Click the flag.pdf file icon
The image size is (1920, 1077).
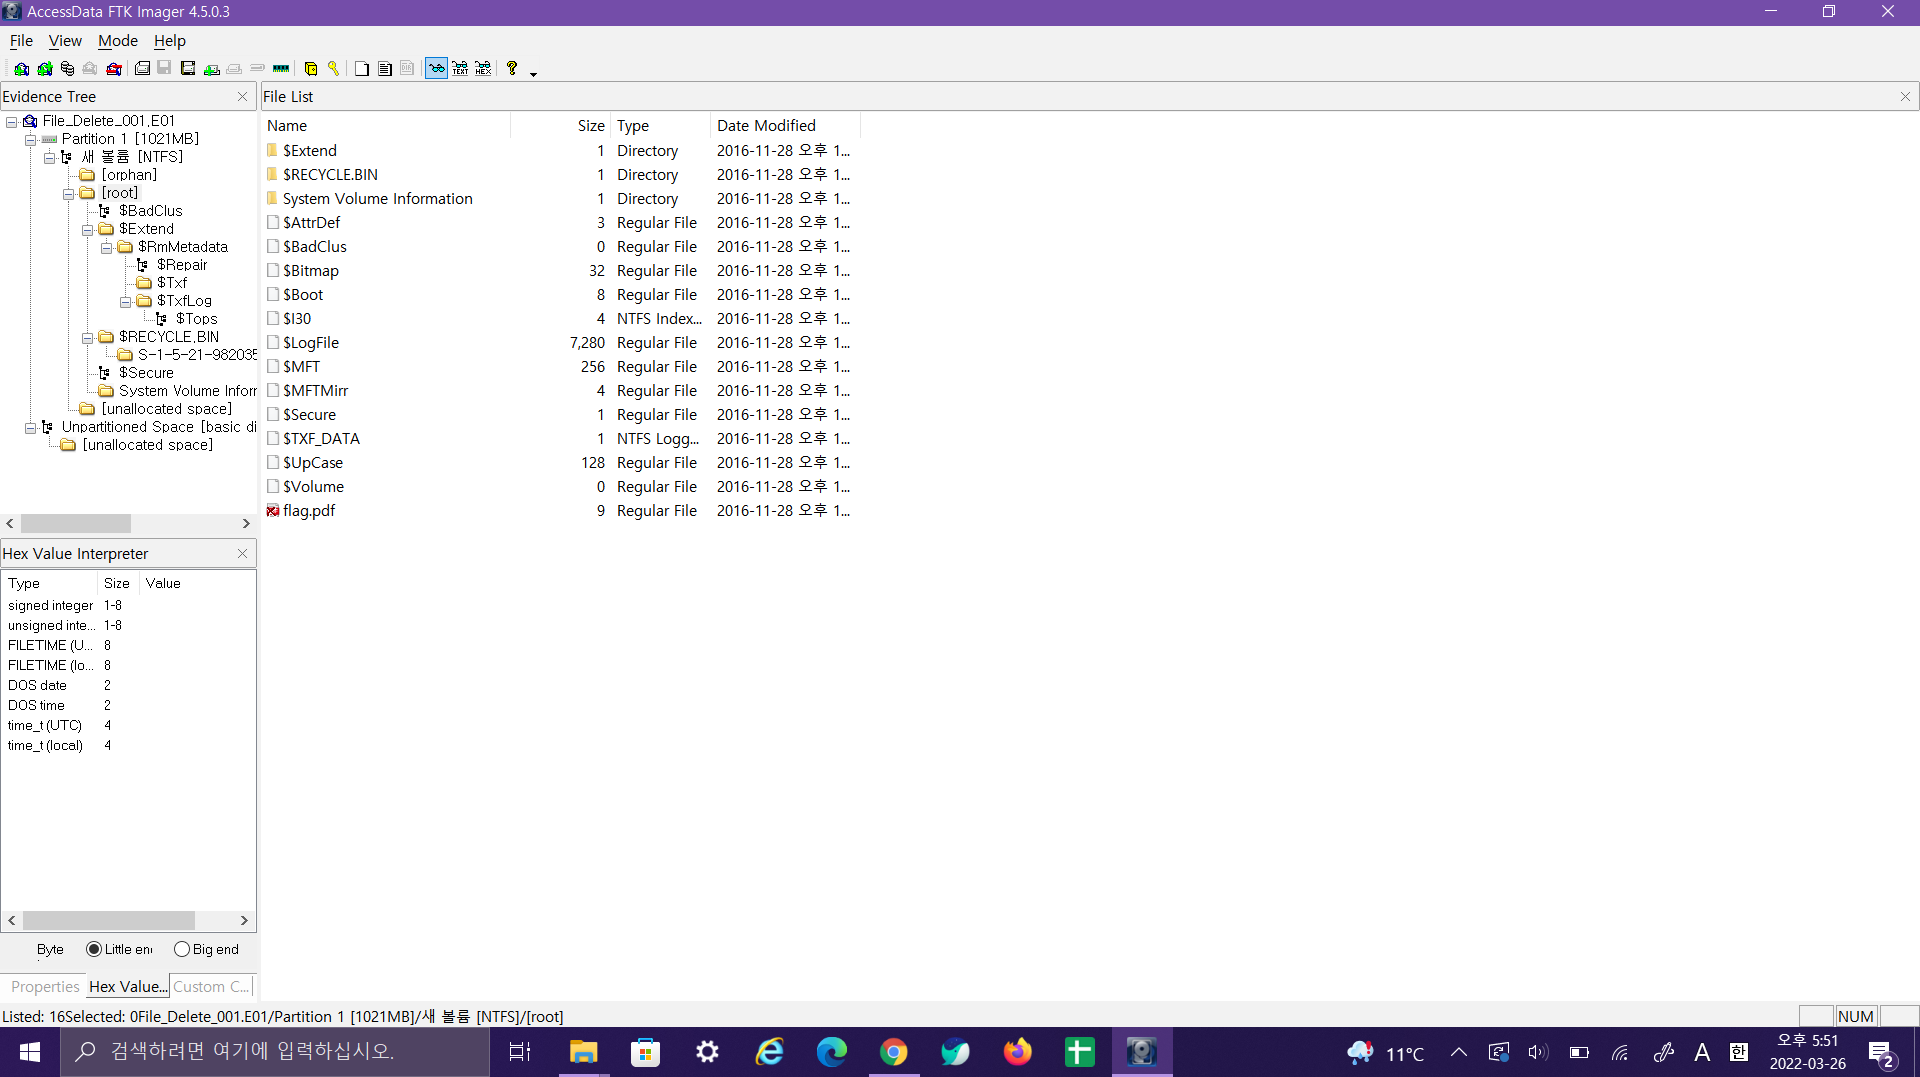(x=272, y=511)
